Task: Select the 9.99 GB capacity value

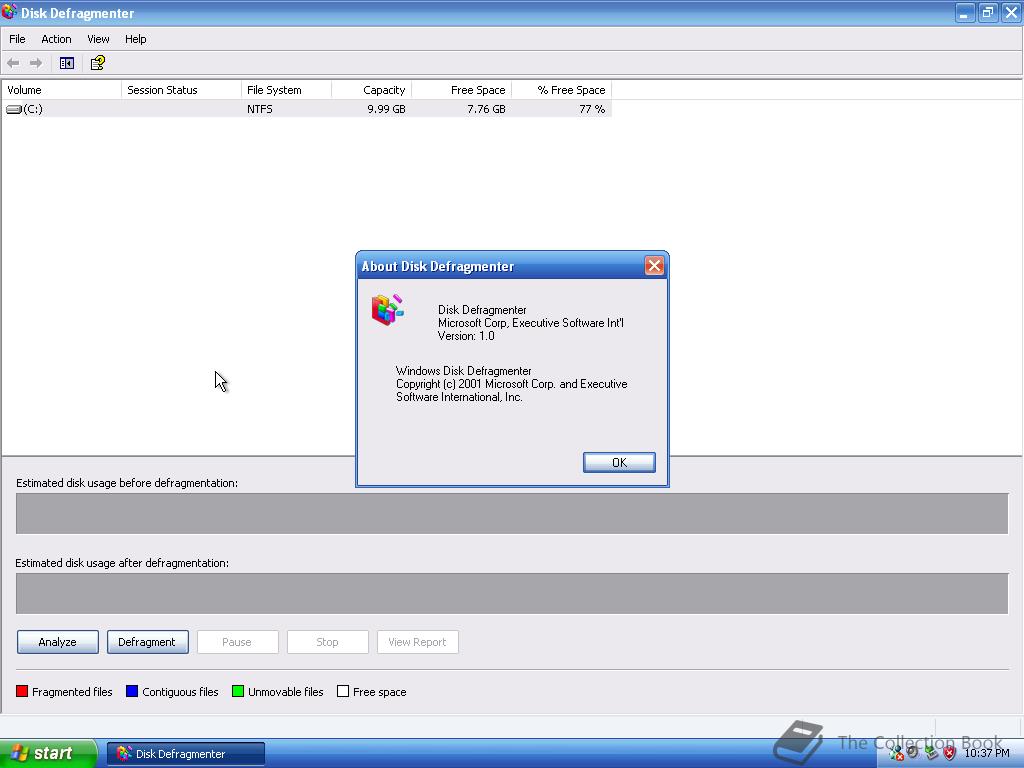Action: click(x=386, y=109)
